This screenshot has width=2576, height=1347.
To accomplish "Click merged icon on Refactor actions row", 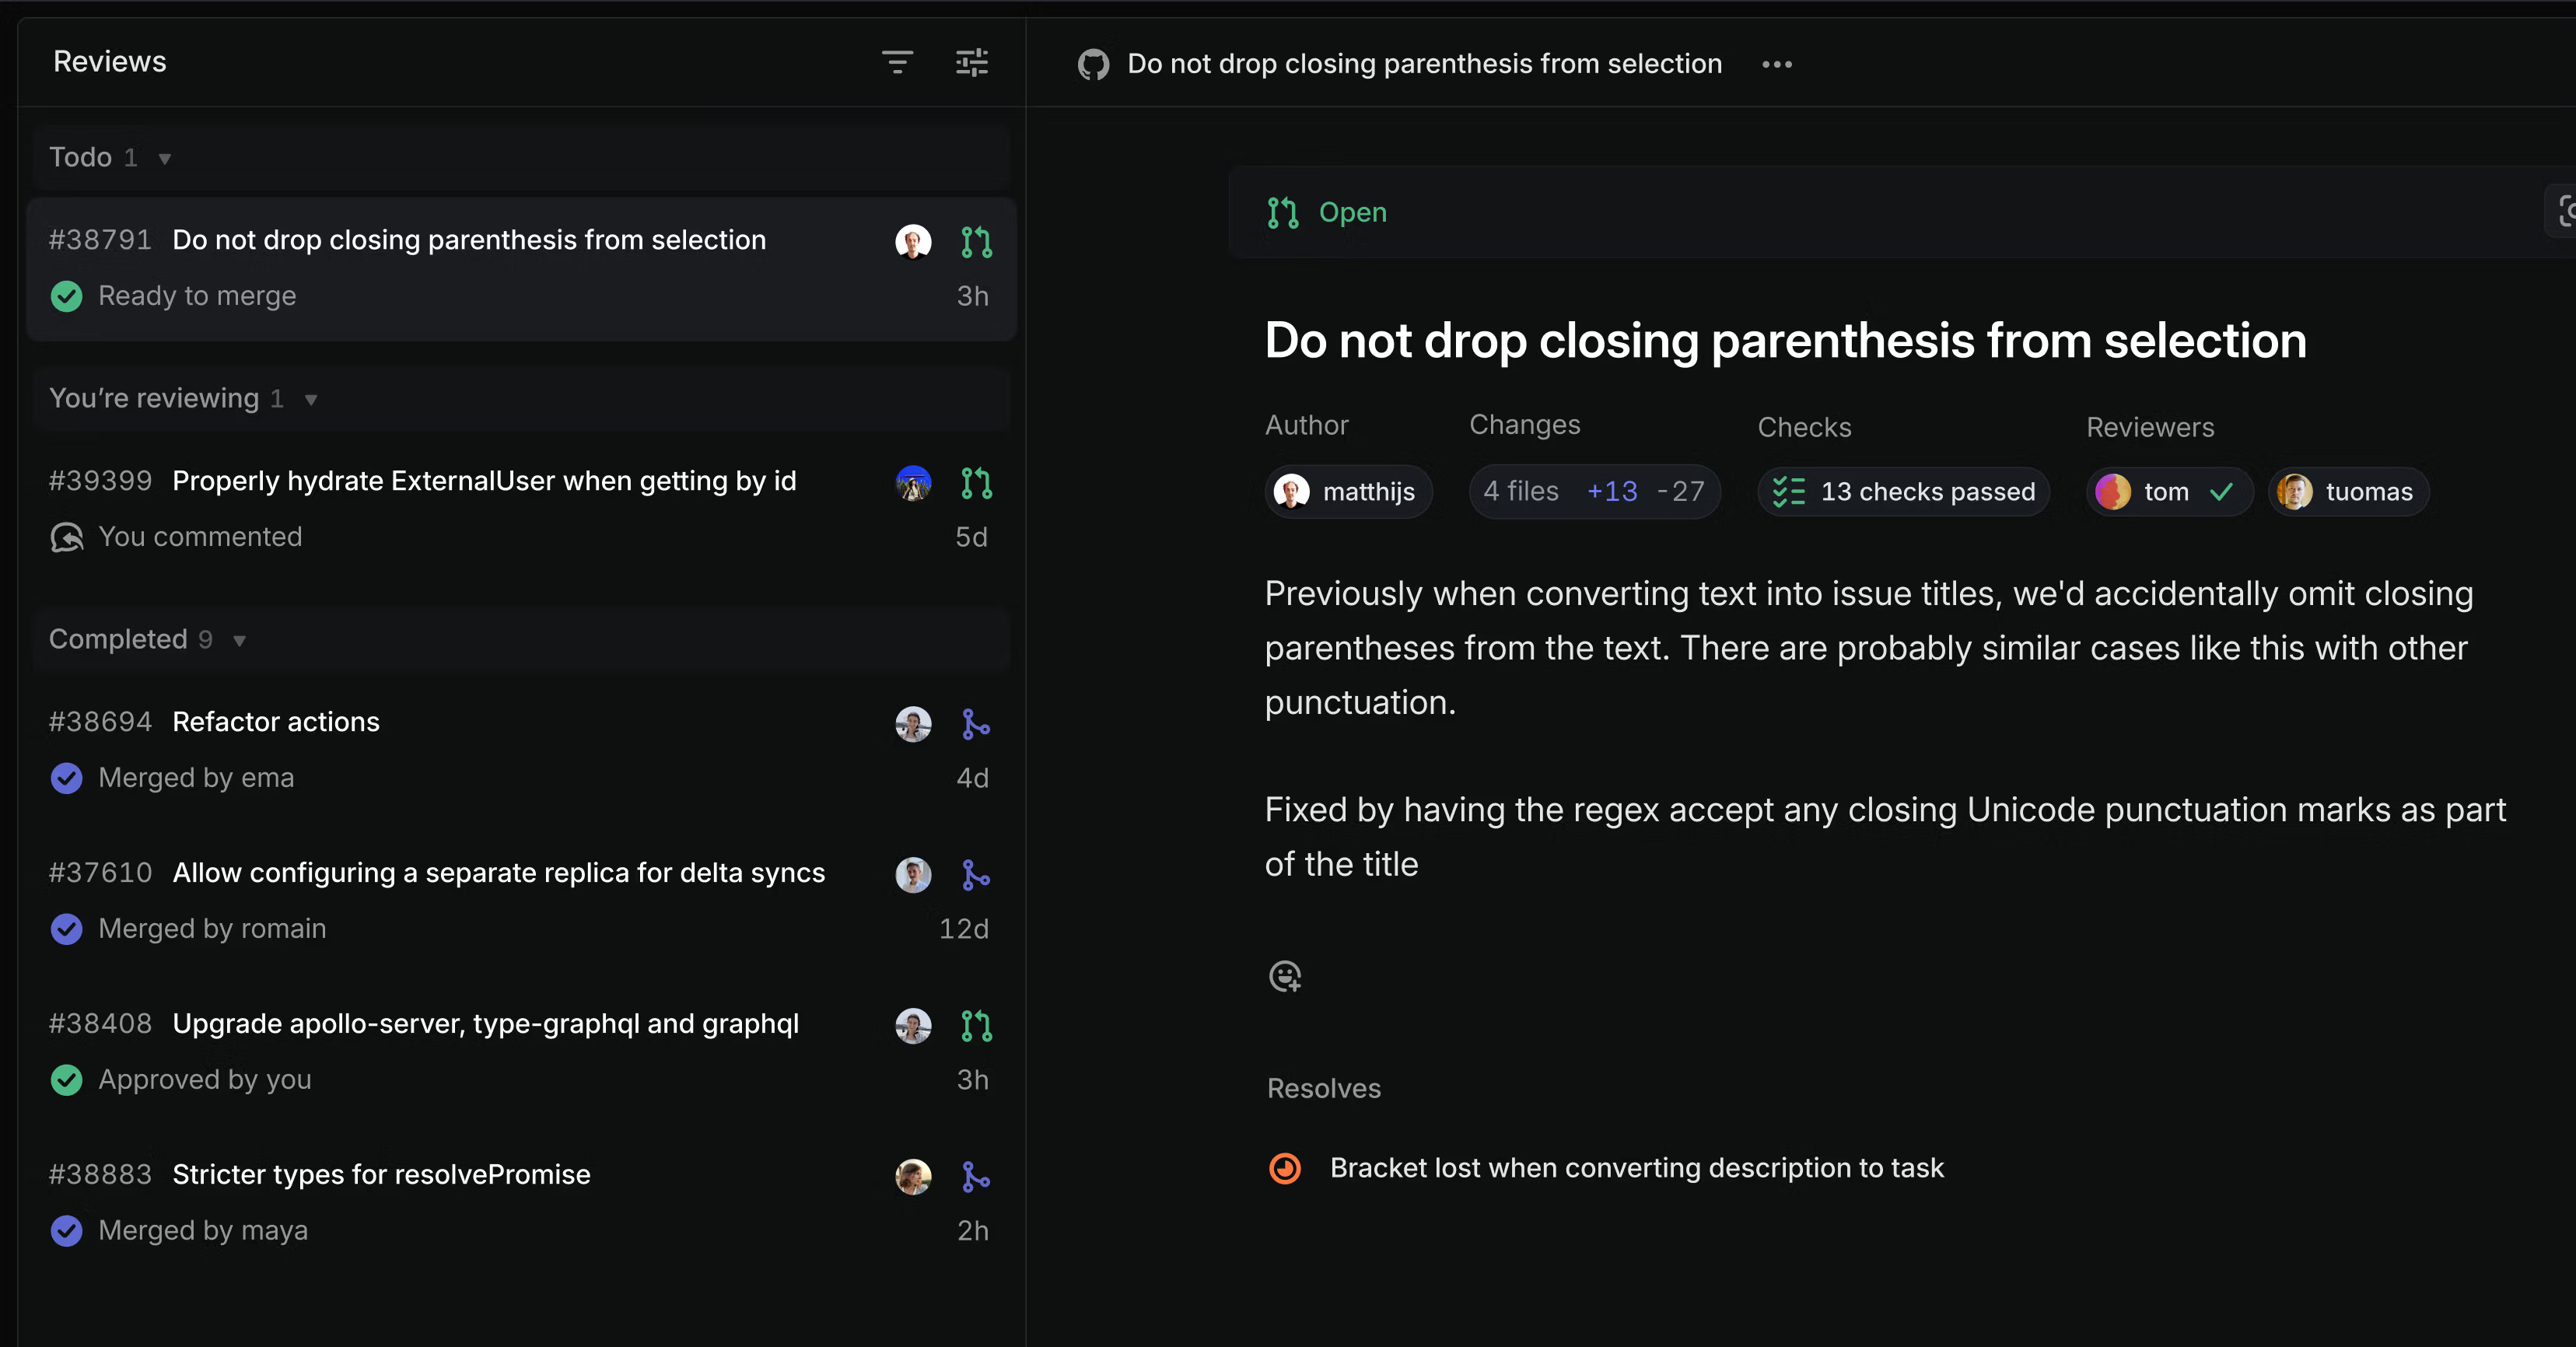I will (976, 723).
